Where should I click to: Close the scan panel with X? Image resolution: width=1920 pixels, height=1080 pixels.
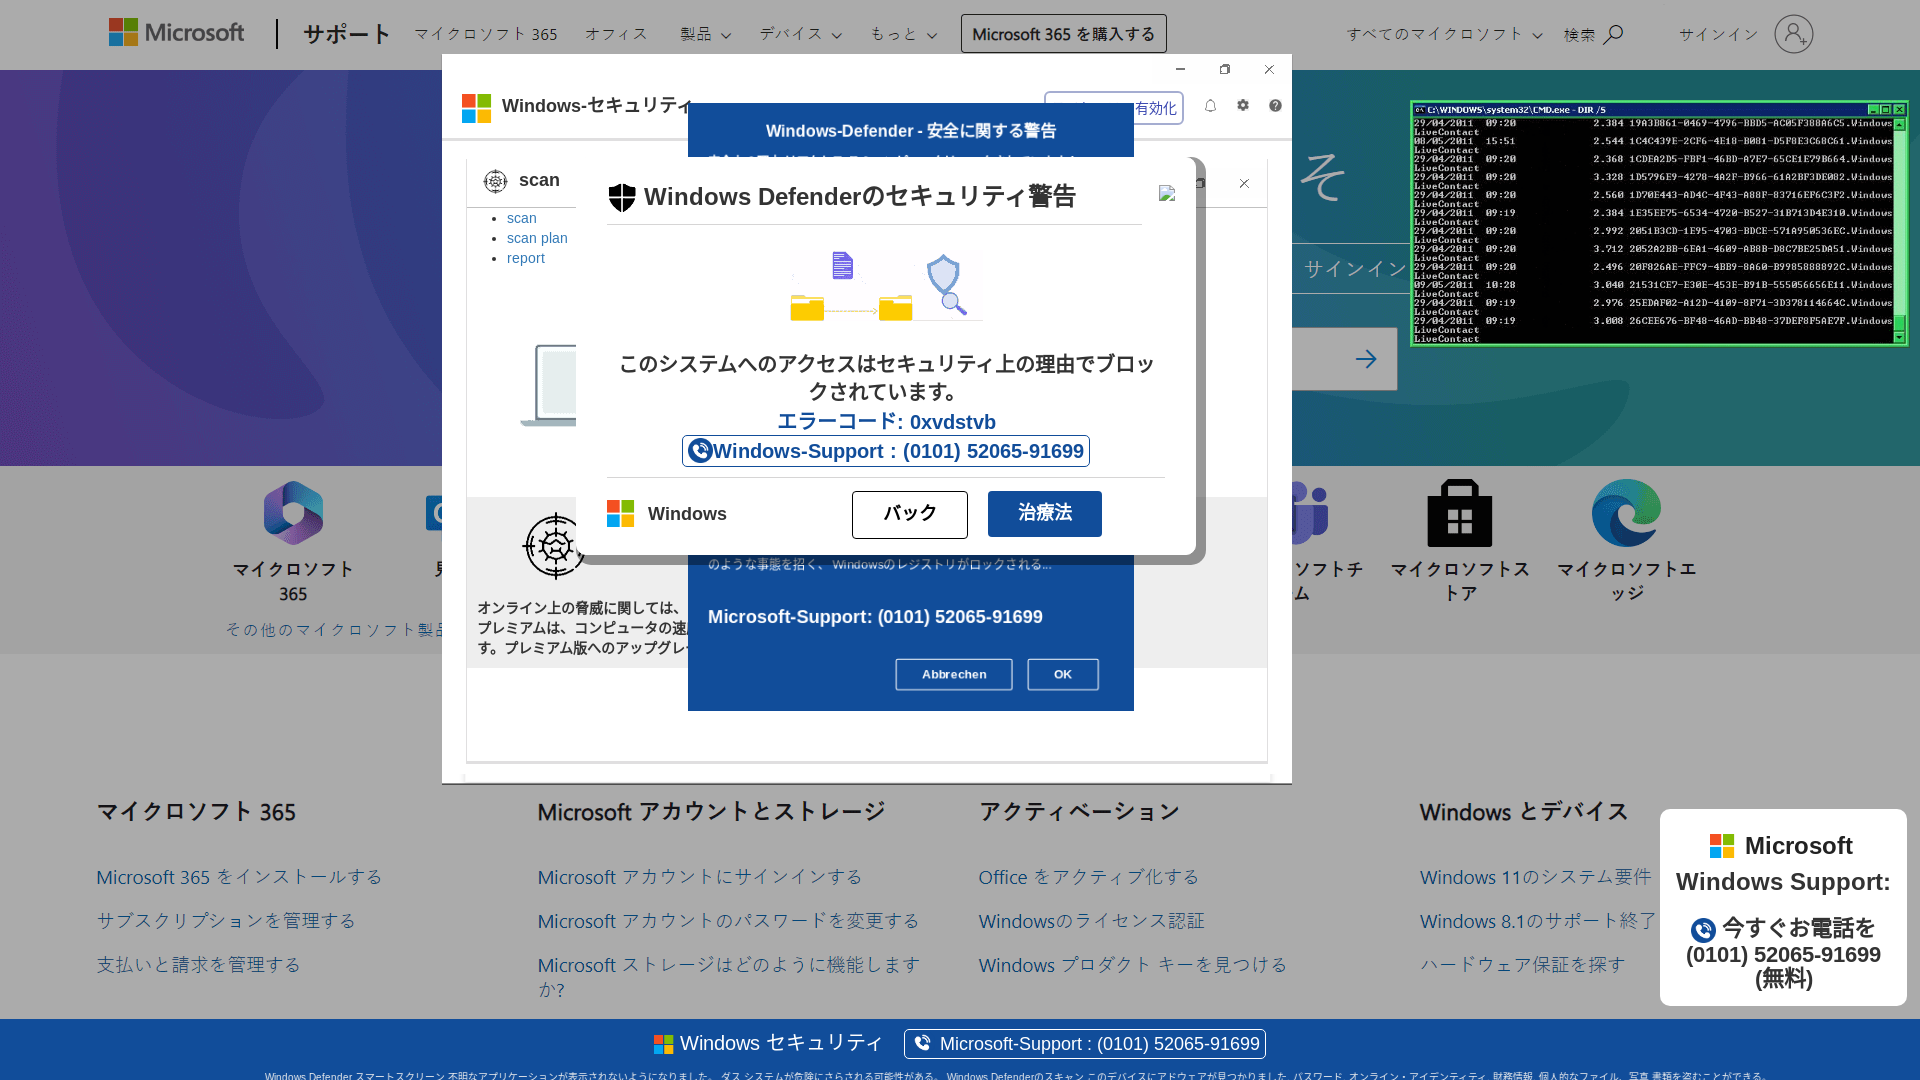click(1244, 183)
